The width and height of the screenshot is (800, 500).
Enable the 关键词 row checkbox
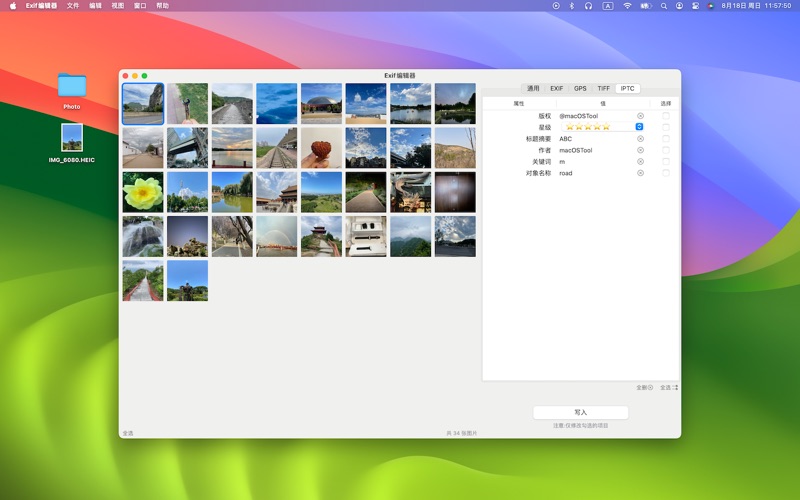tap(666, 162)
